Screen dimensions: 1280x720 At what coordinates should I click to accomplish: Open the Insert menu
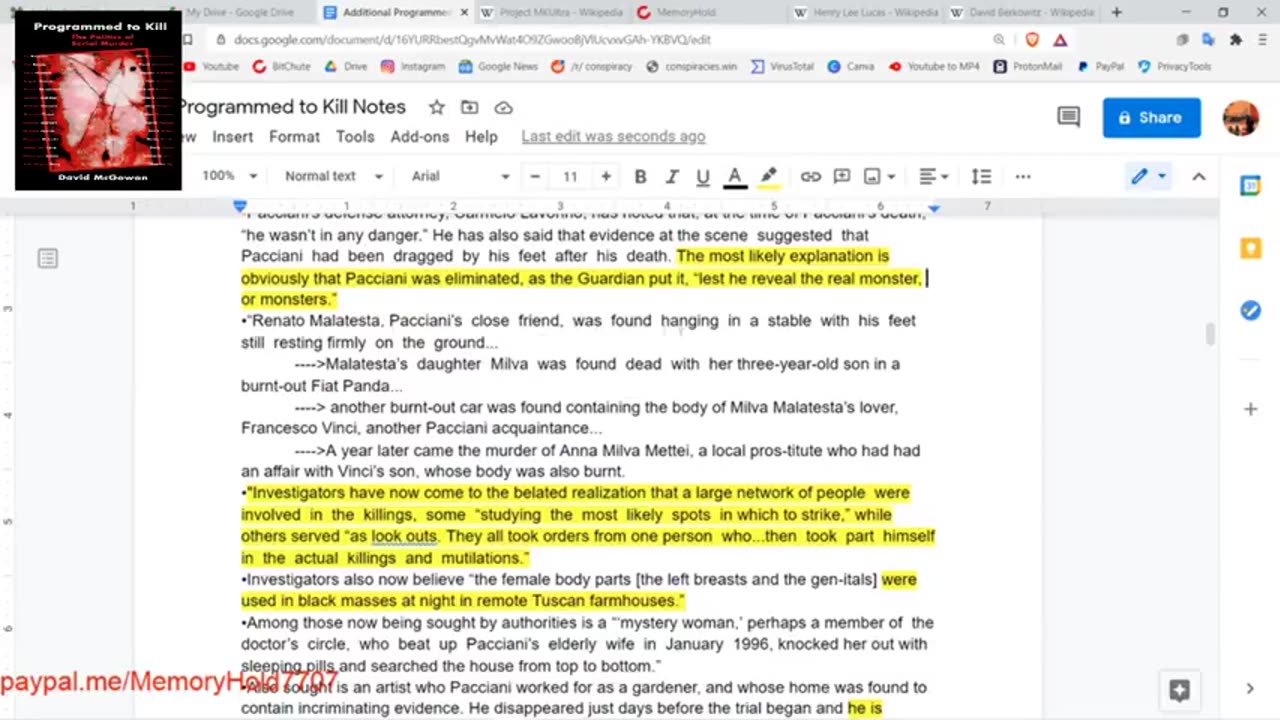232,137
